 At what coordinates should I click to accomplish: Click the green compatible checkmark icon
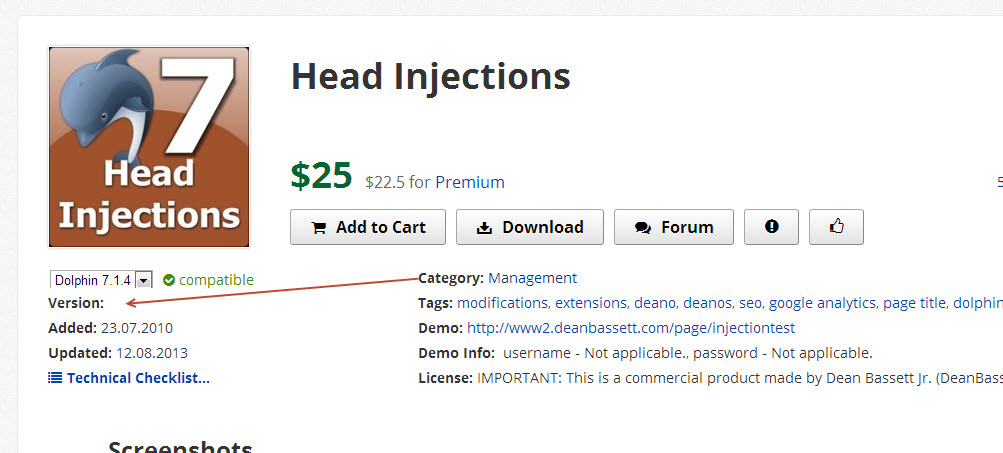pos(169,280)
